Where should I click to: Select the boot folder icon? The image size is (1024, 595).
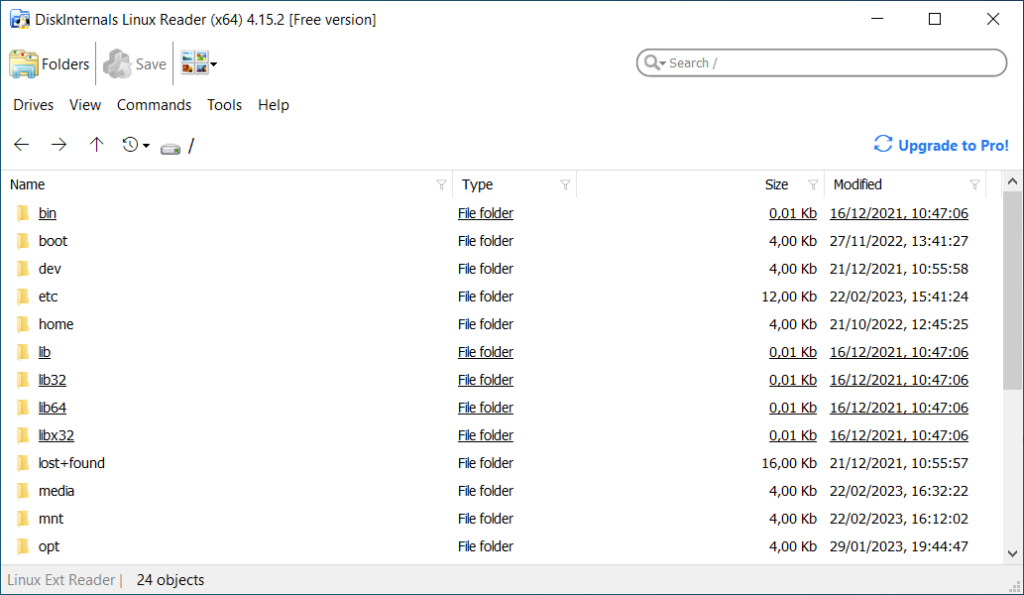[23, 241]
